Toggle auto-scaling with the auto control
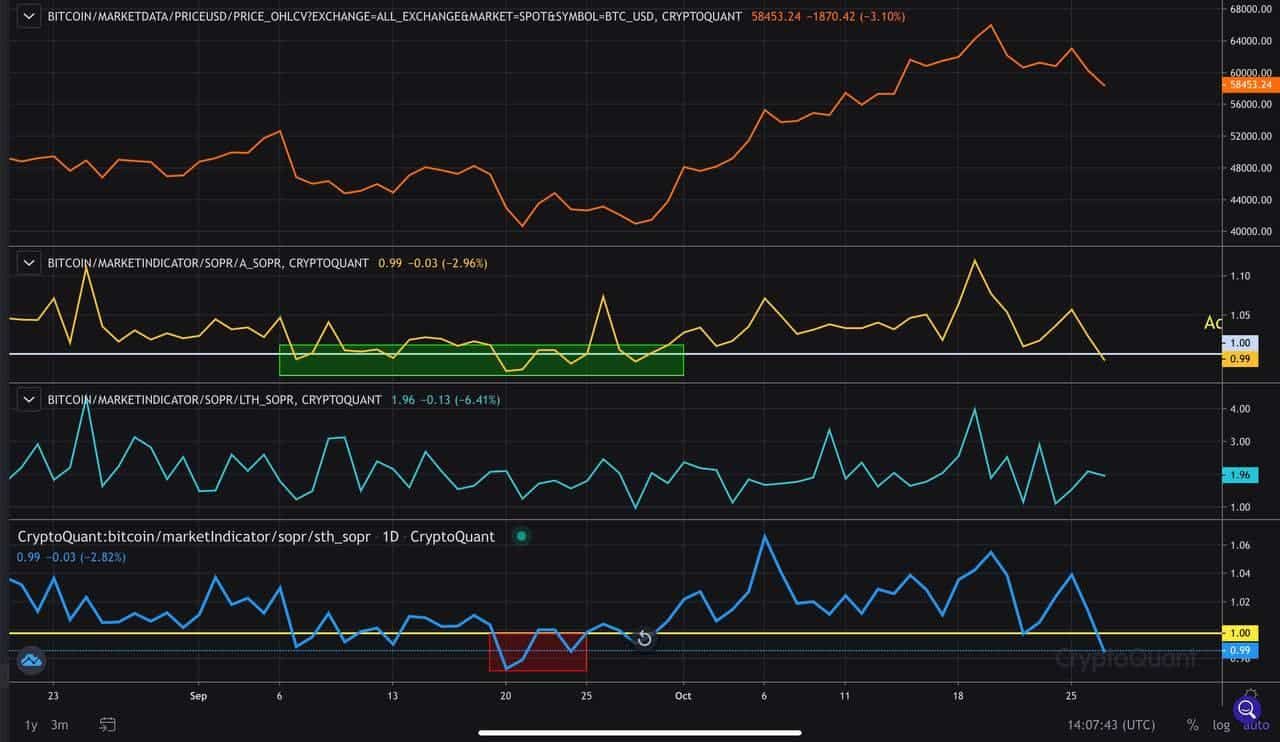Image resolution: width=1280 pixels, height=742 pixels. [1256, 724]
